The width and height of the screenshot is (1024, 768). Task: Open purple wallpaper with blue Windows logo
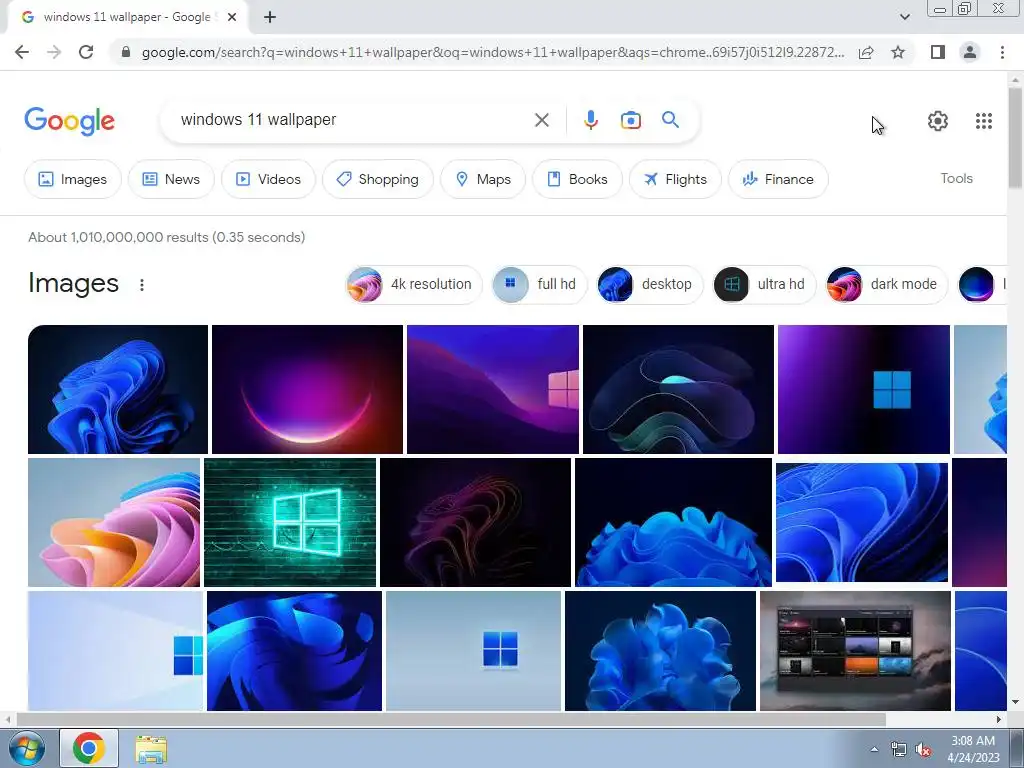tap(863, 389)
